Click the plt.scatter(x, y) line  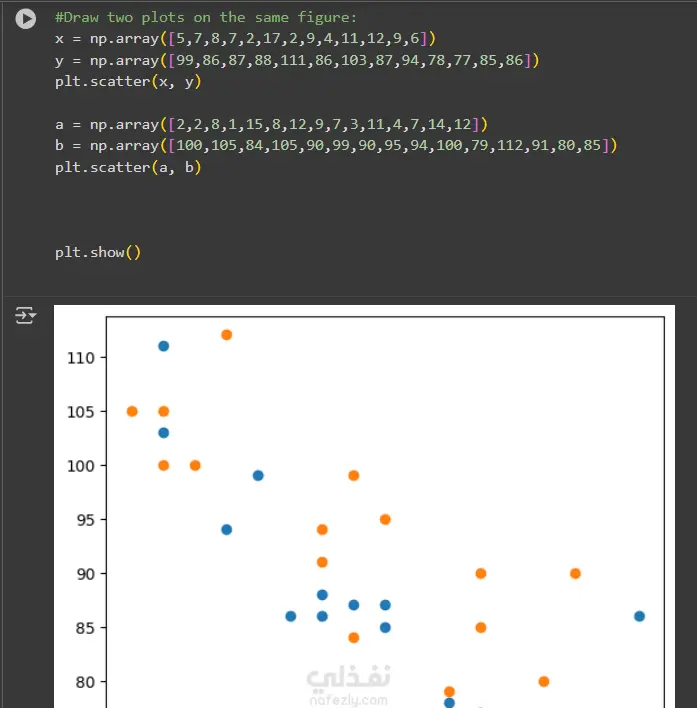tap(128, 81)
